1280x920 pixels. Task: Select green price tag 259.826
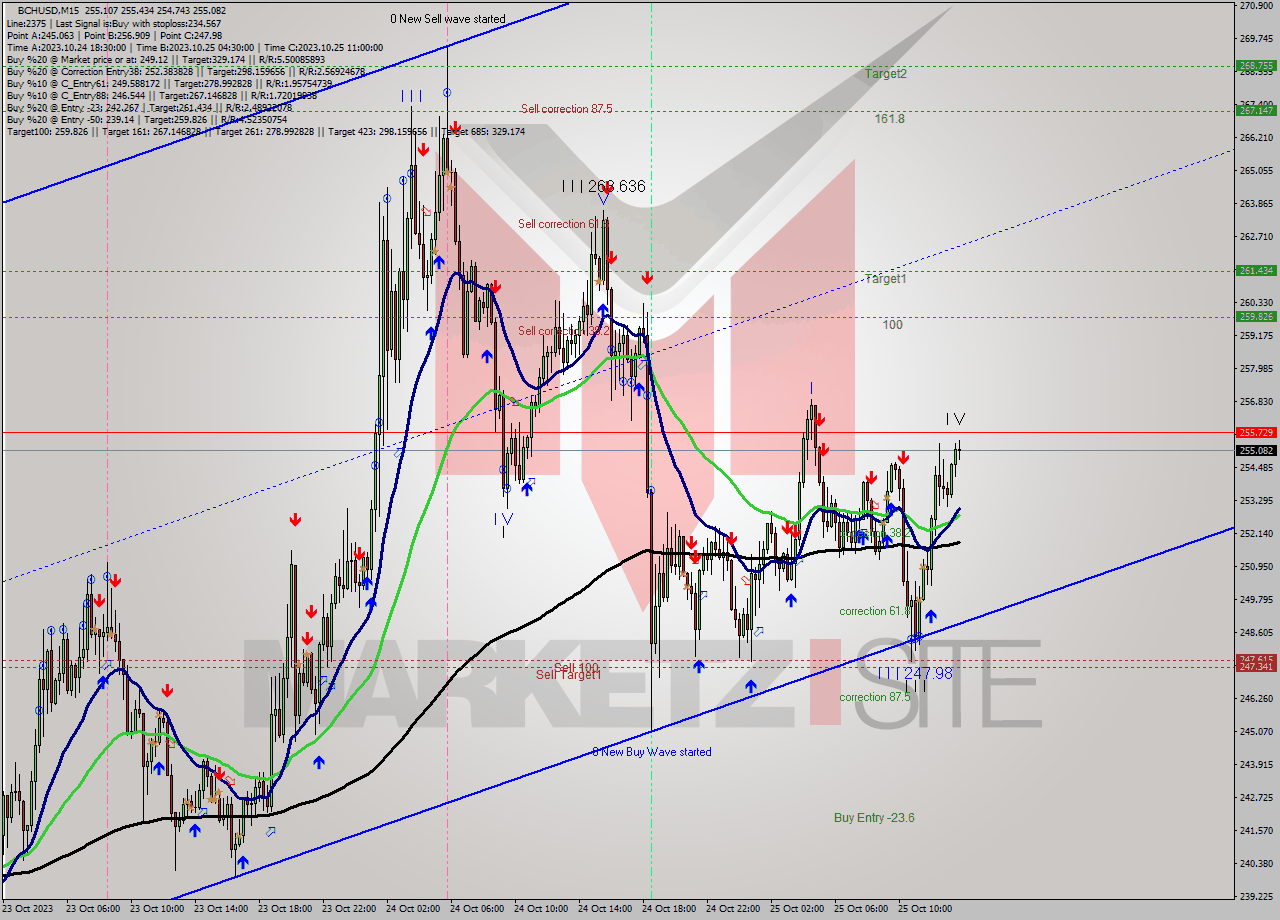[x=1256, y=316]
